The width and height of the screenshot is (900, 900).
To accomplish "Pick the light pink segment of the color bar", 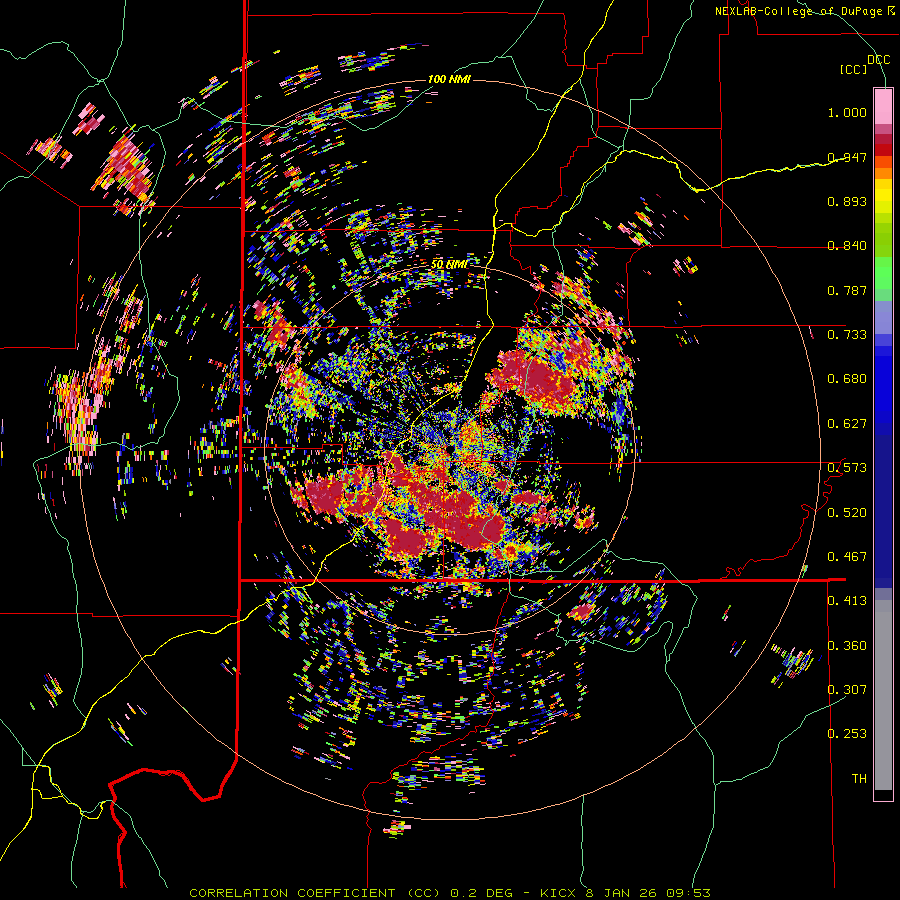I will [x=883, y=106].
